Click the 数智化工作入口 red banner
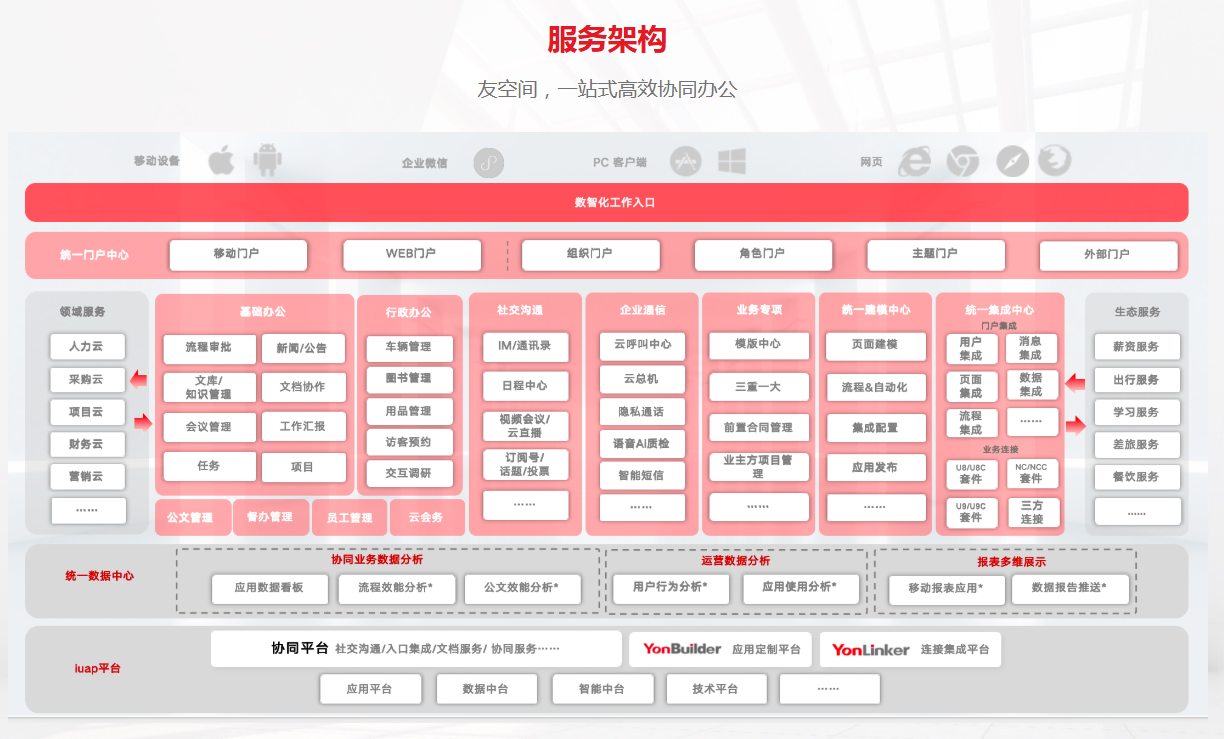The height and width of the screenshot is (739, 1224). (606, 202)
